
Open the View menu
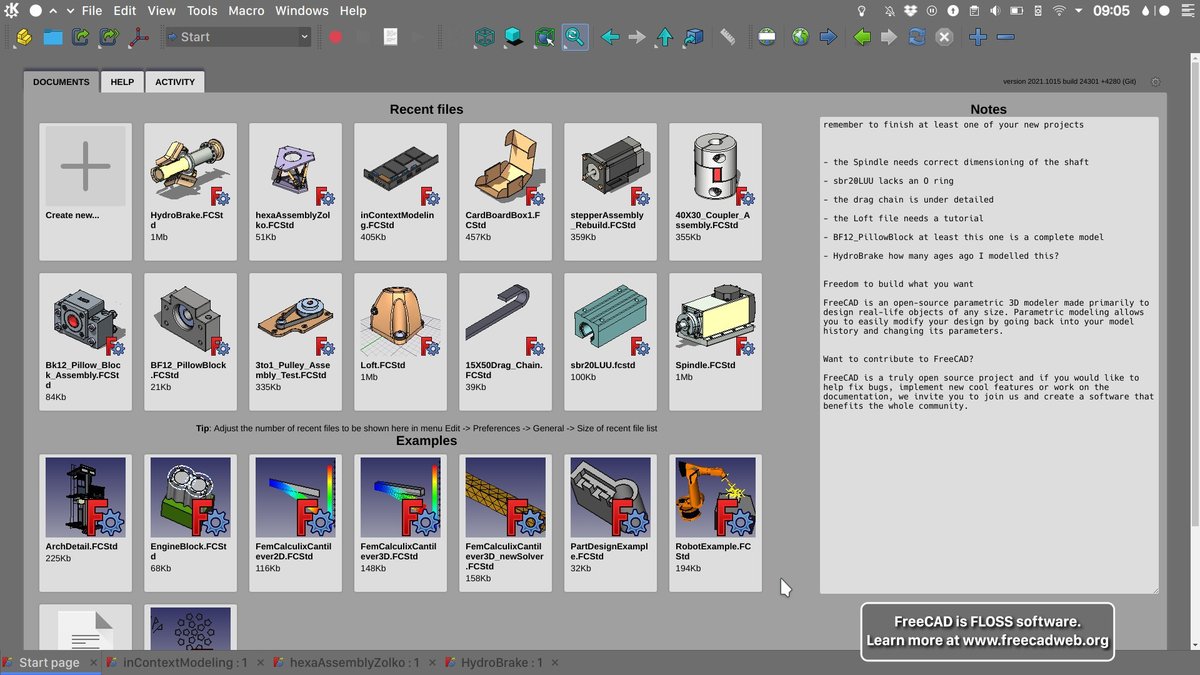click(161, 10)
